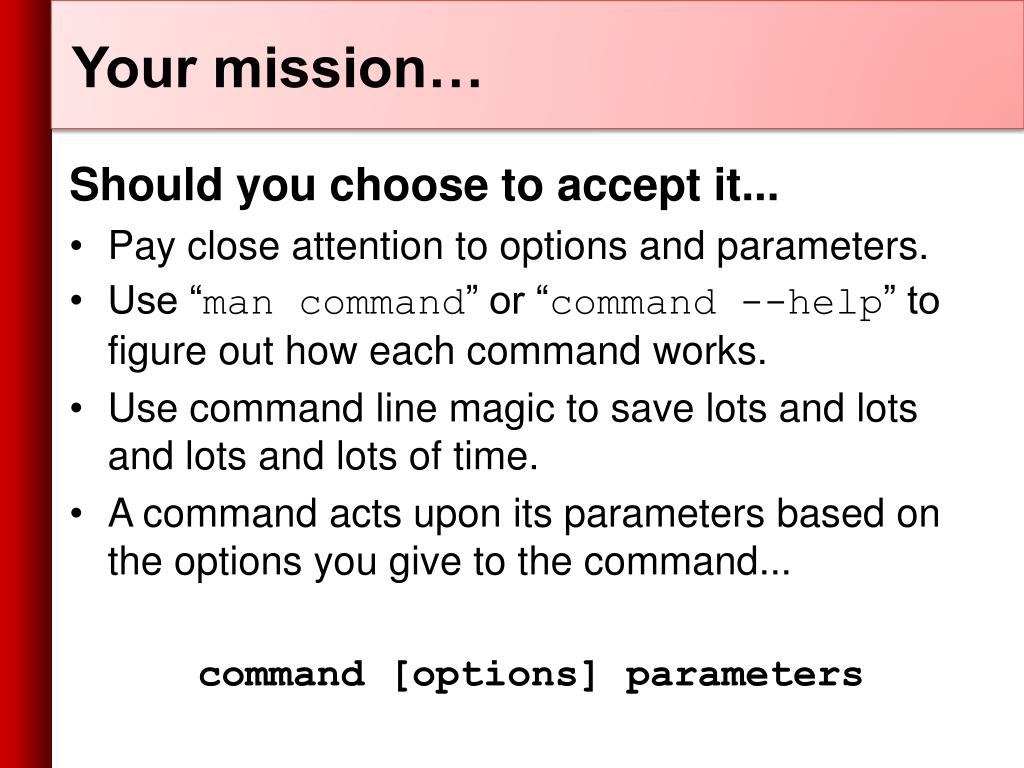Click the bullet dot beside 'A command acts'
1024x768 pixels.
[x=77, y=514]
